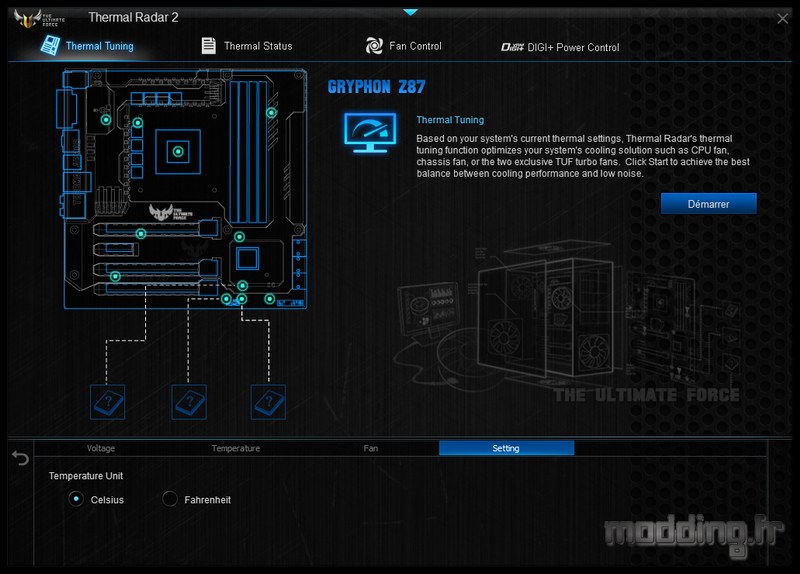Click the sensor below the chipset

click(x=242, y=285)
